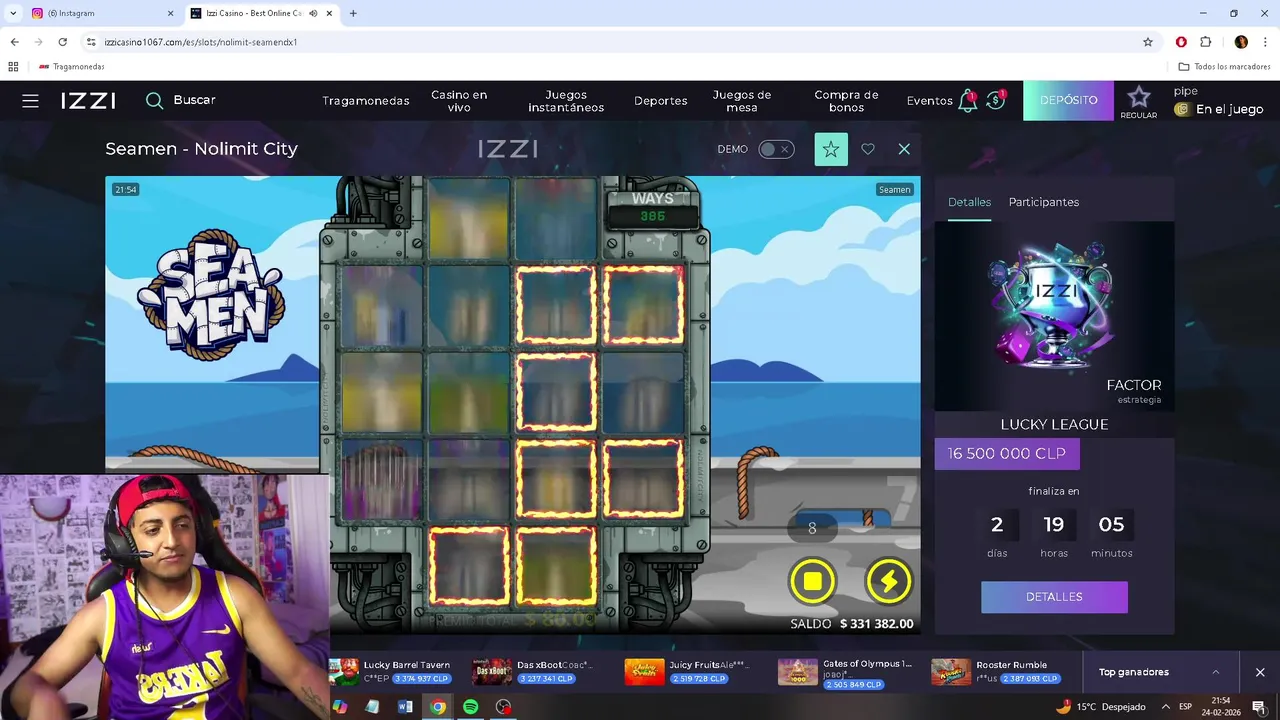The width and height of the screenshot is (1280, 720).
Task: Open the extensions puzzle icon
Action: [x=1206, y=42]
